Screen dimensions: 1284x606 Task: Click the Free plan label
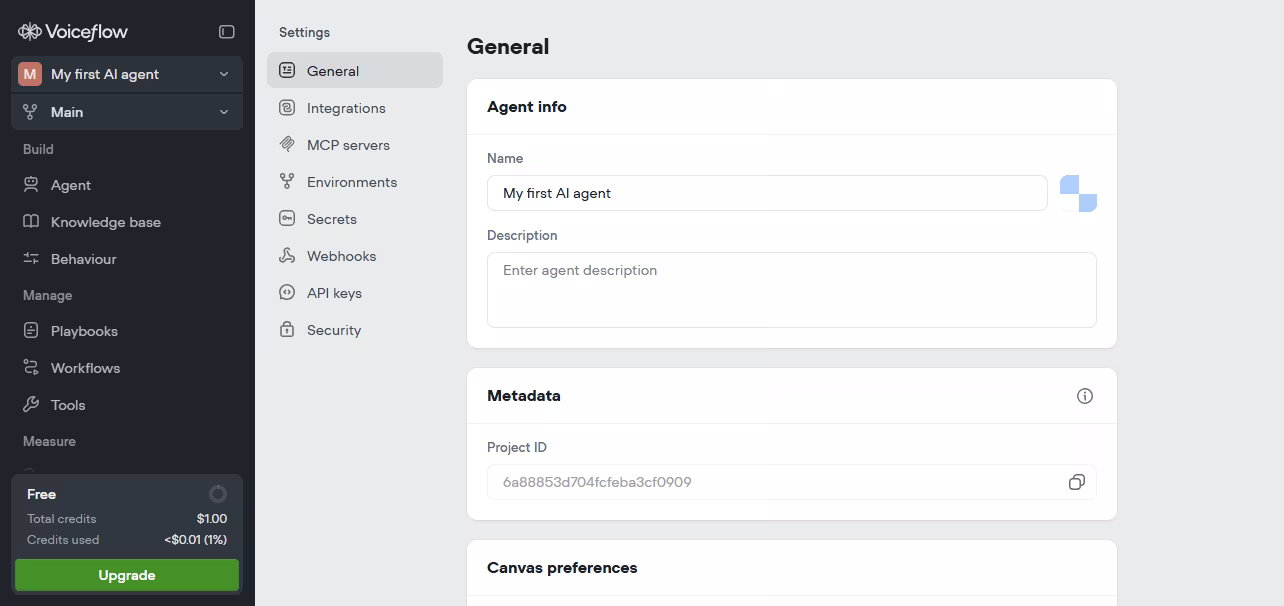(42, 494)
